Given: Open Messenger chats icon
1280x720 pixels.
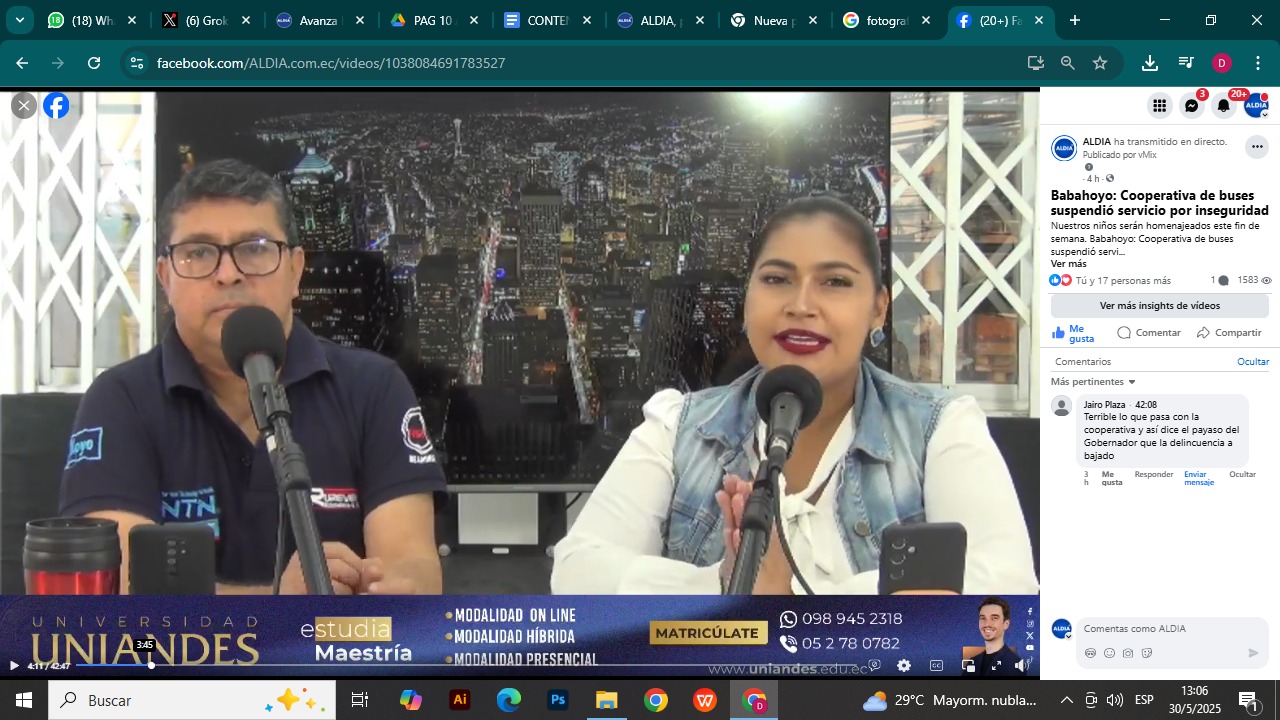Looking at the screenshot, I should 1191,105.
